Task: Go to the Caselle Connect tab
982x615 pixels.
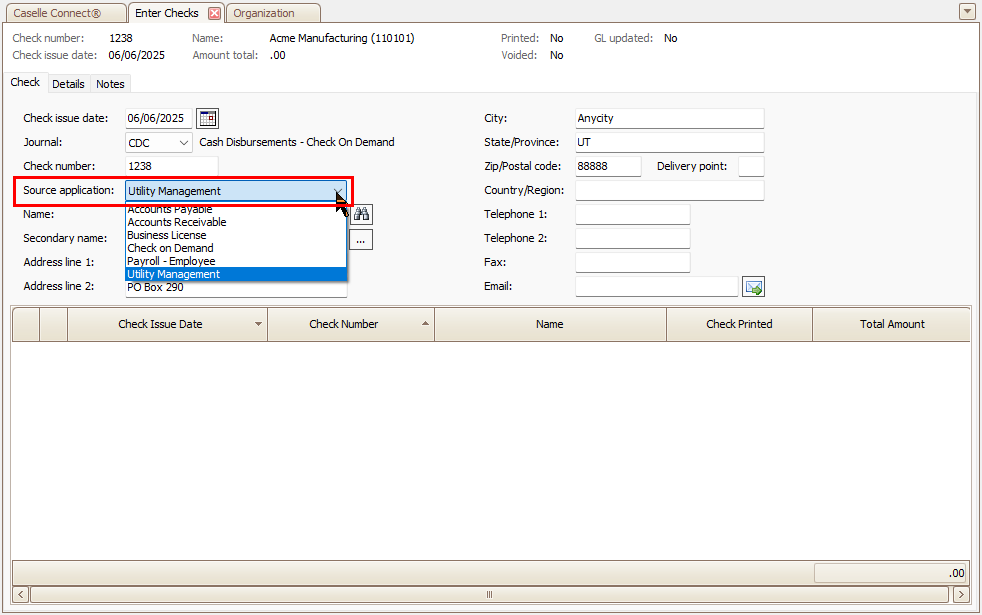Action: pyautogui.click(x=63, y=13)
